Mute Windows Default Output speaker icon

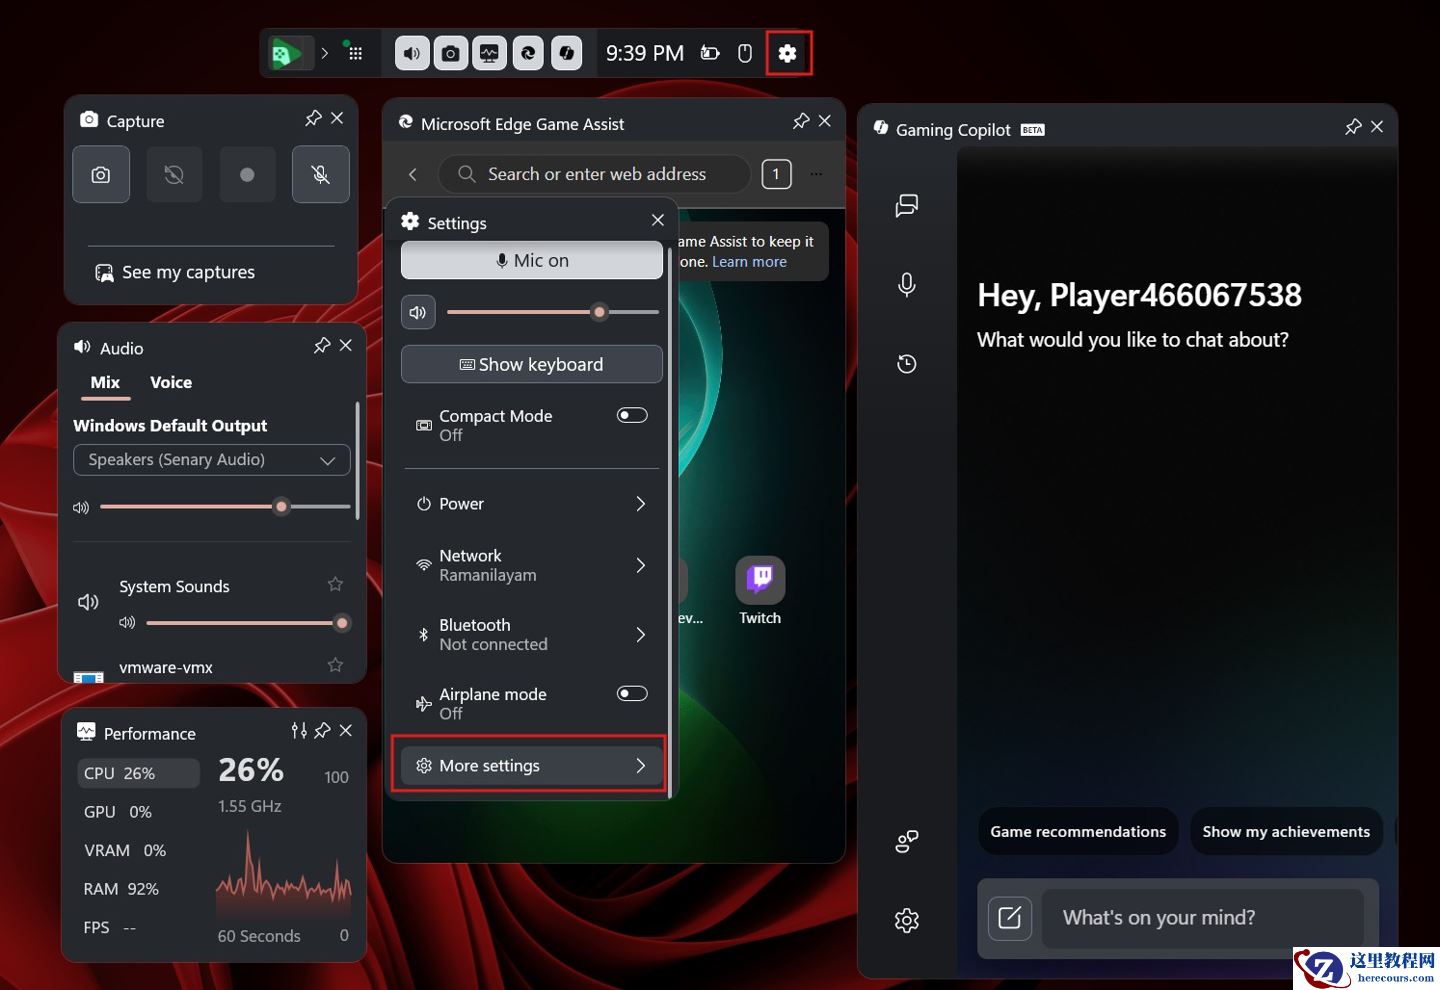[x=81, y=507]
